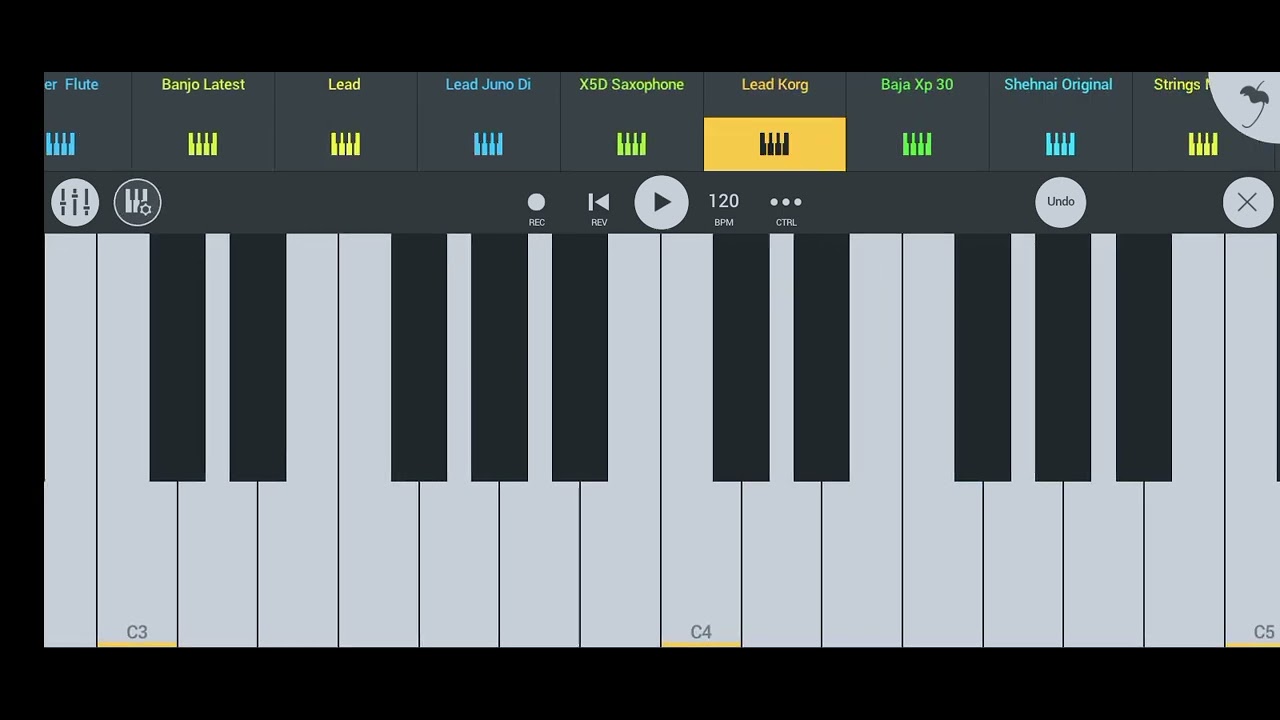Screen dimensions: 1280x720
Task: Open the CTRL three-dots menu
Action: point(786,208)
